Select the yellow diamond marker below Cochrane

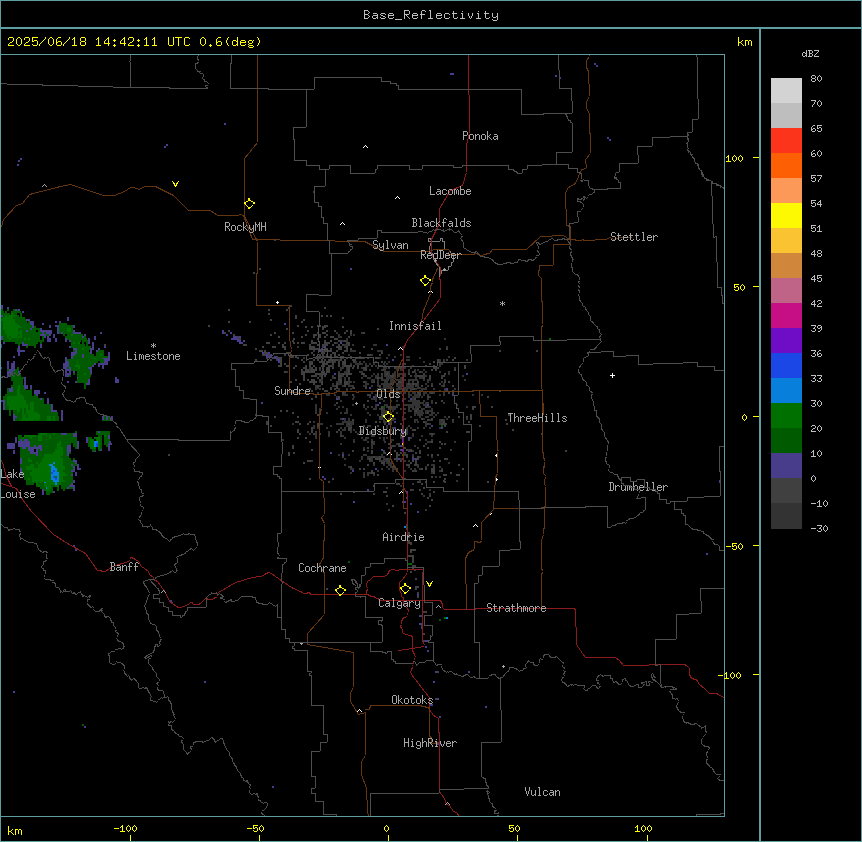340,590
